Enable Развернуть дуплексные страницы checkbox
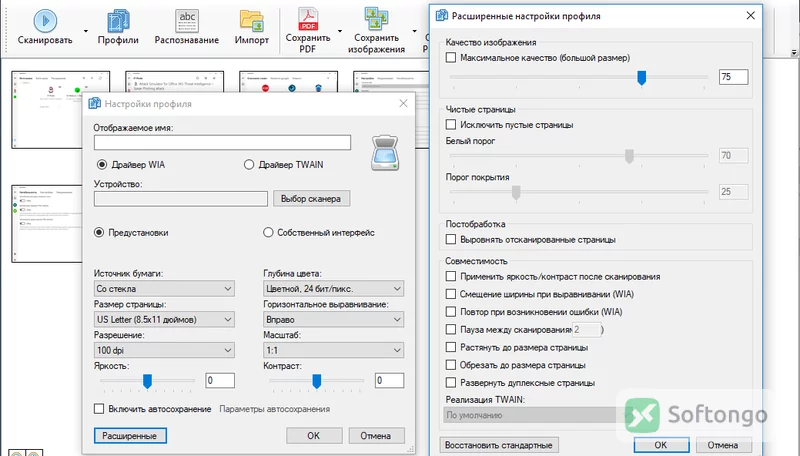The width and height of the screenshot is (800, 456). tap(451, 383)
